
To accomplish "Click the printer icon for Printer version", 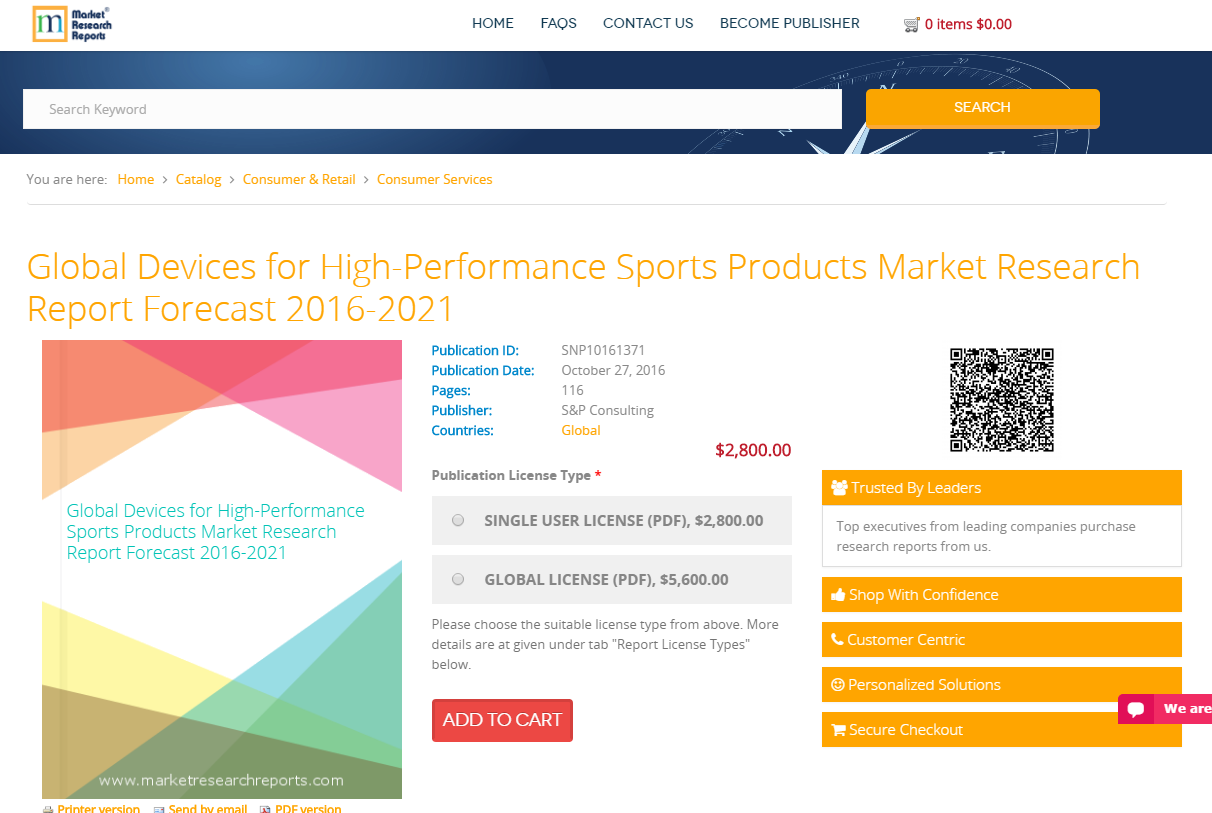I will 48,809.
